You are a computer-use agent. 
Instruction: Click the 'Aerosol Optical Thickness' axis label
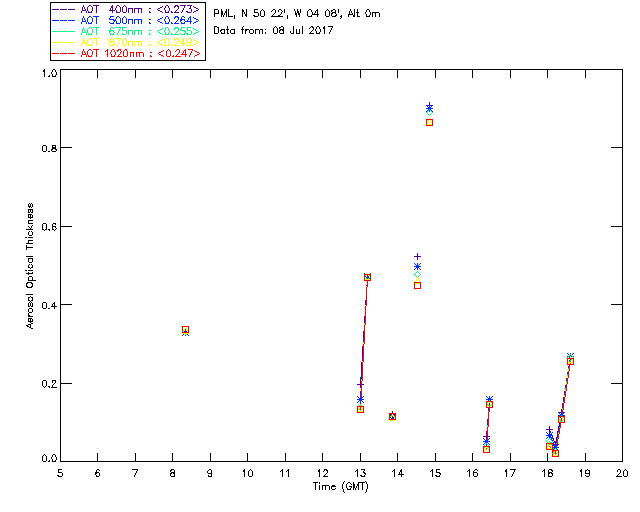pyautogui.click(x=30, y=266)
